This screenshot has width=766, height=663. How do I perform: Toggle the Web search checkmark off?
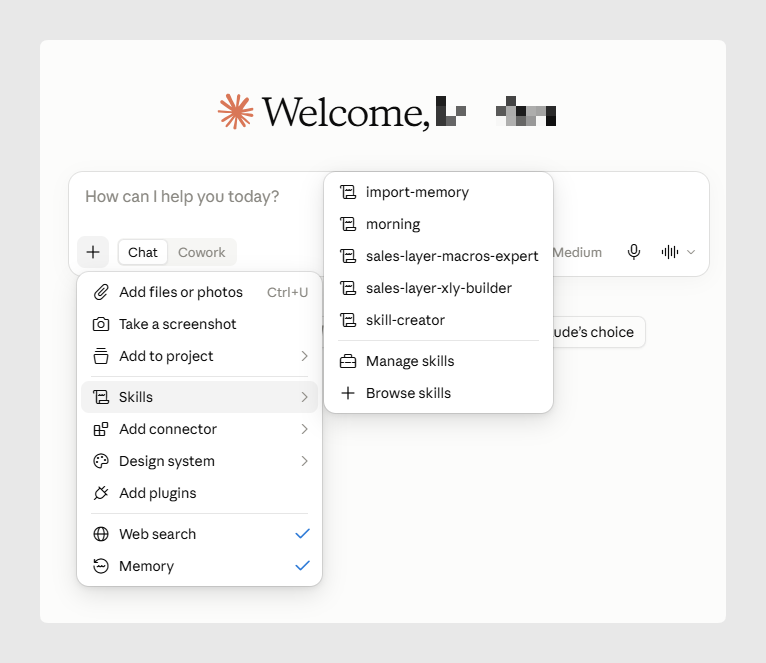tap(302, 534)
